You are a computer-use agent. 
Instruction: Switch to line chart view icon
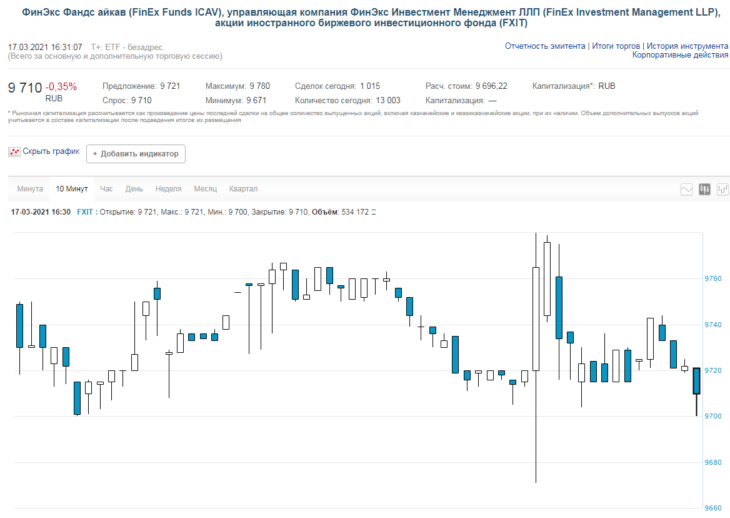pyautogui.click(x=686, y=189)
